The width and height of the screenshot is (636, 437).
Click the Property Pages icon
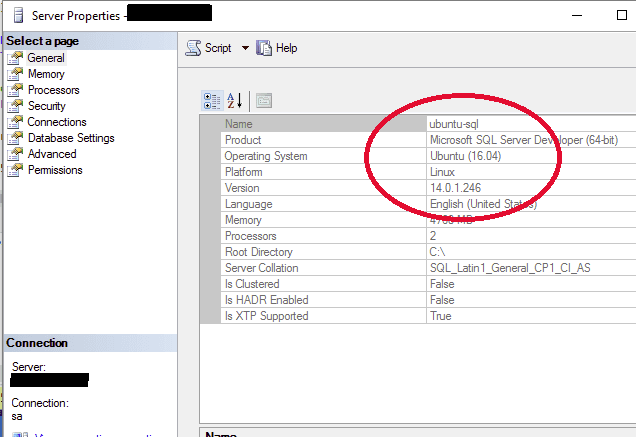tap(264, 101)
